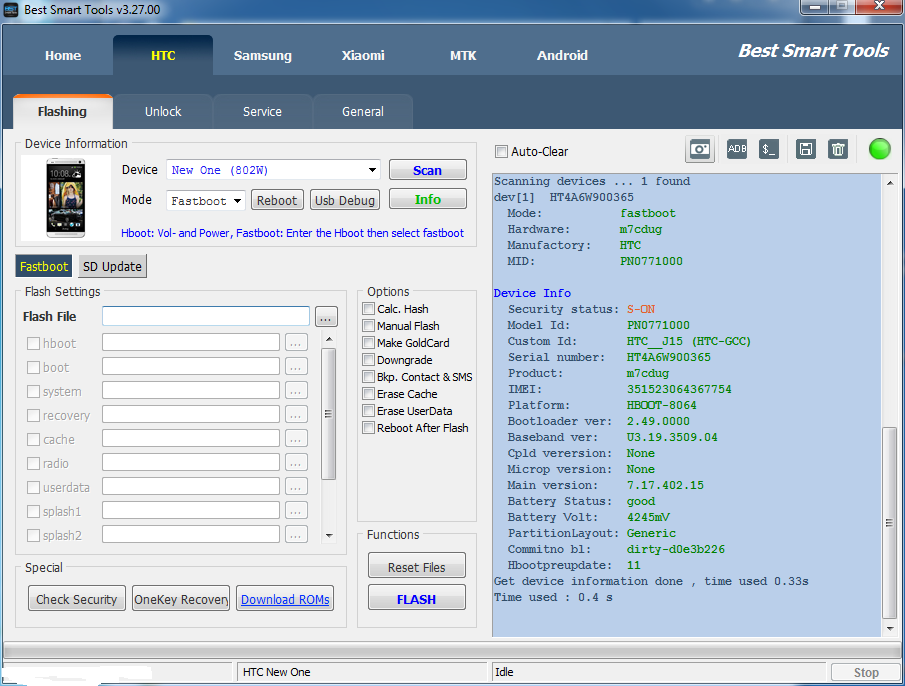The image size is (905, 686).
Task: Click the app logo in title bar
Action: coord(11,10)
